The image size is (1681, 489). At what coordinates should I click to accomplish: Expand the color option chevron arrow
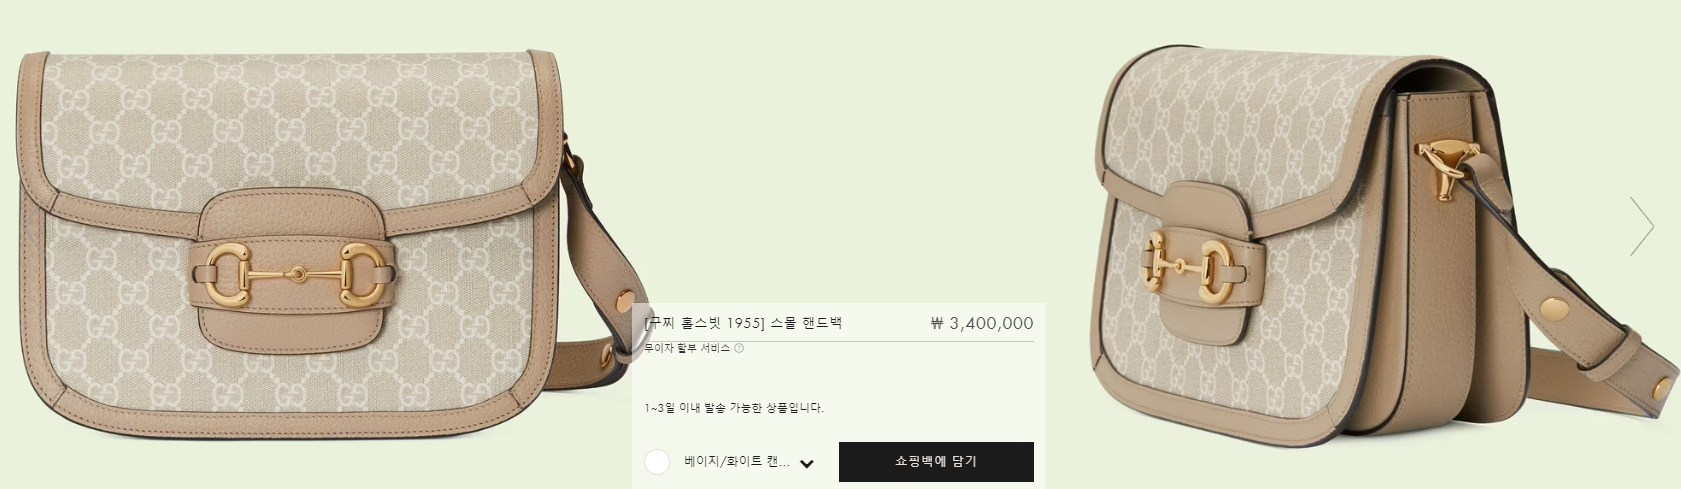pos(807,464)
